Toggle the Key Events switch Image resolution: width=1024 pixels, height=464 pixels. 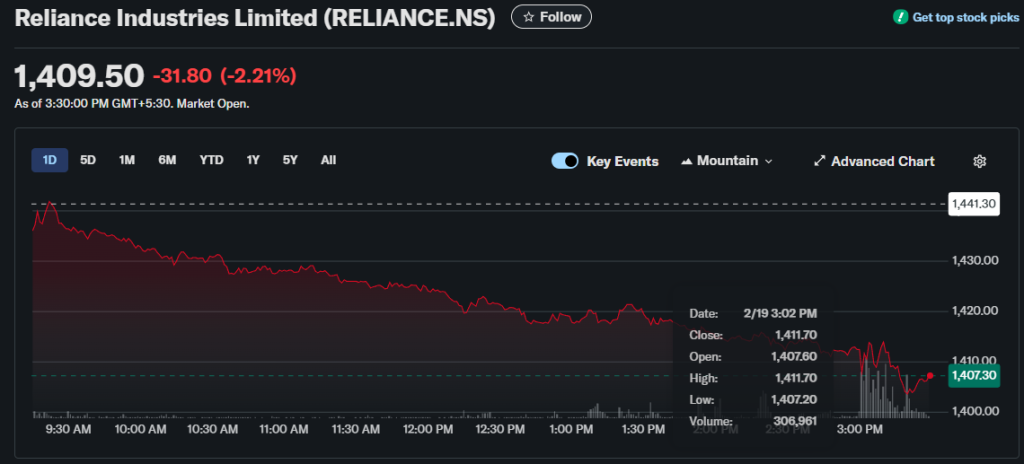[565, 161]
